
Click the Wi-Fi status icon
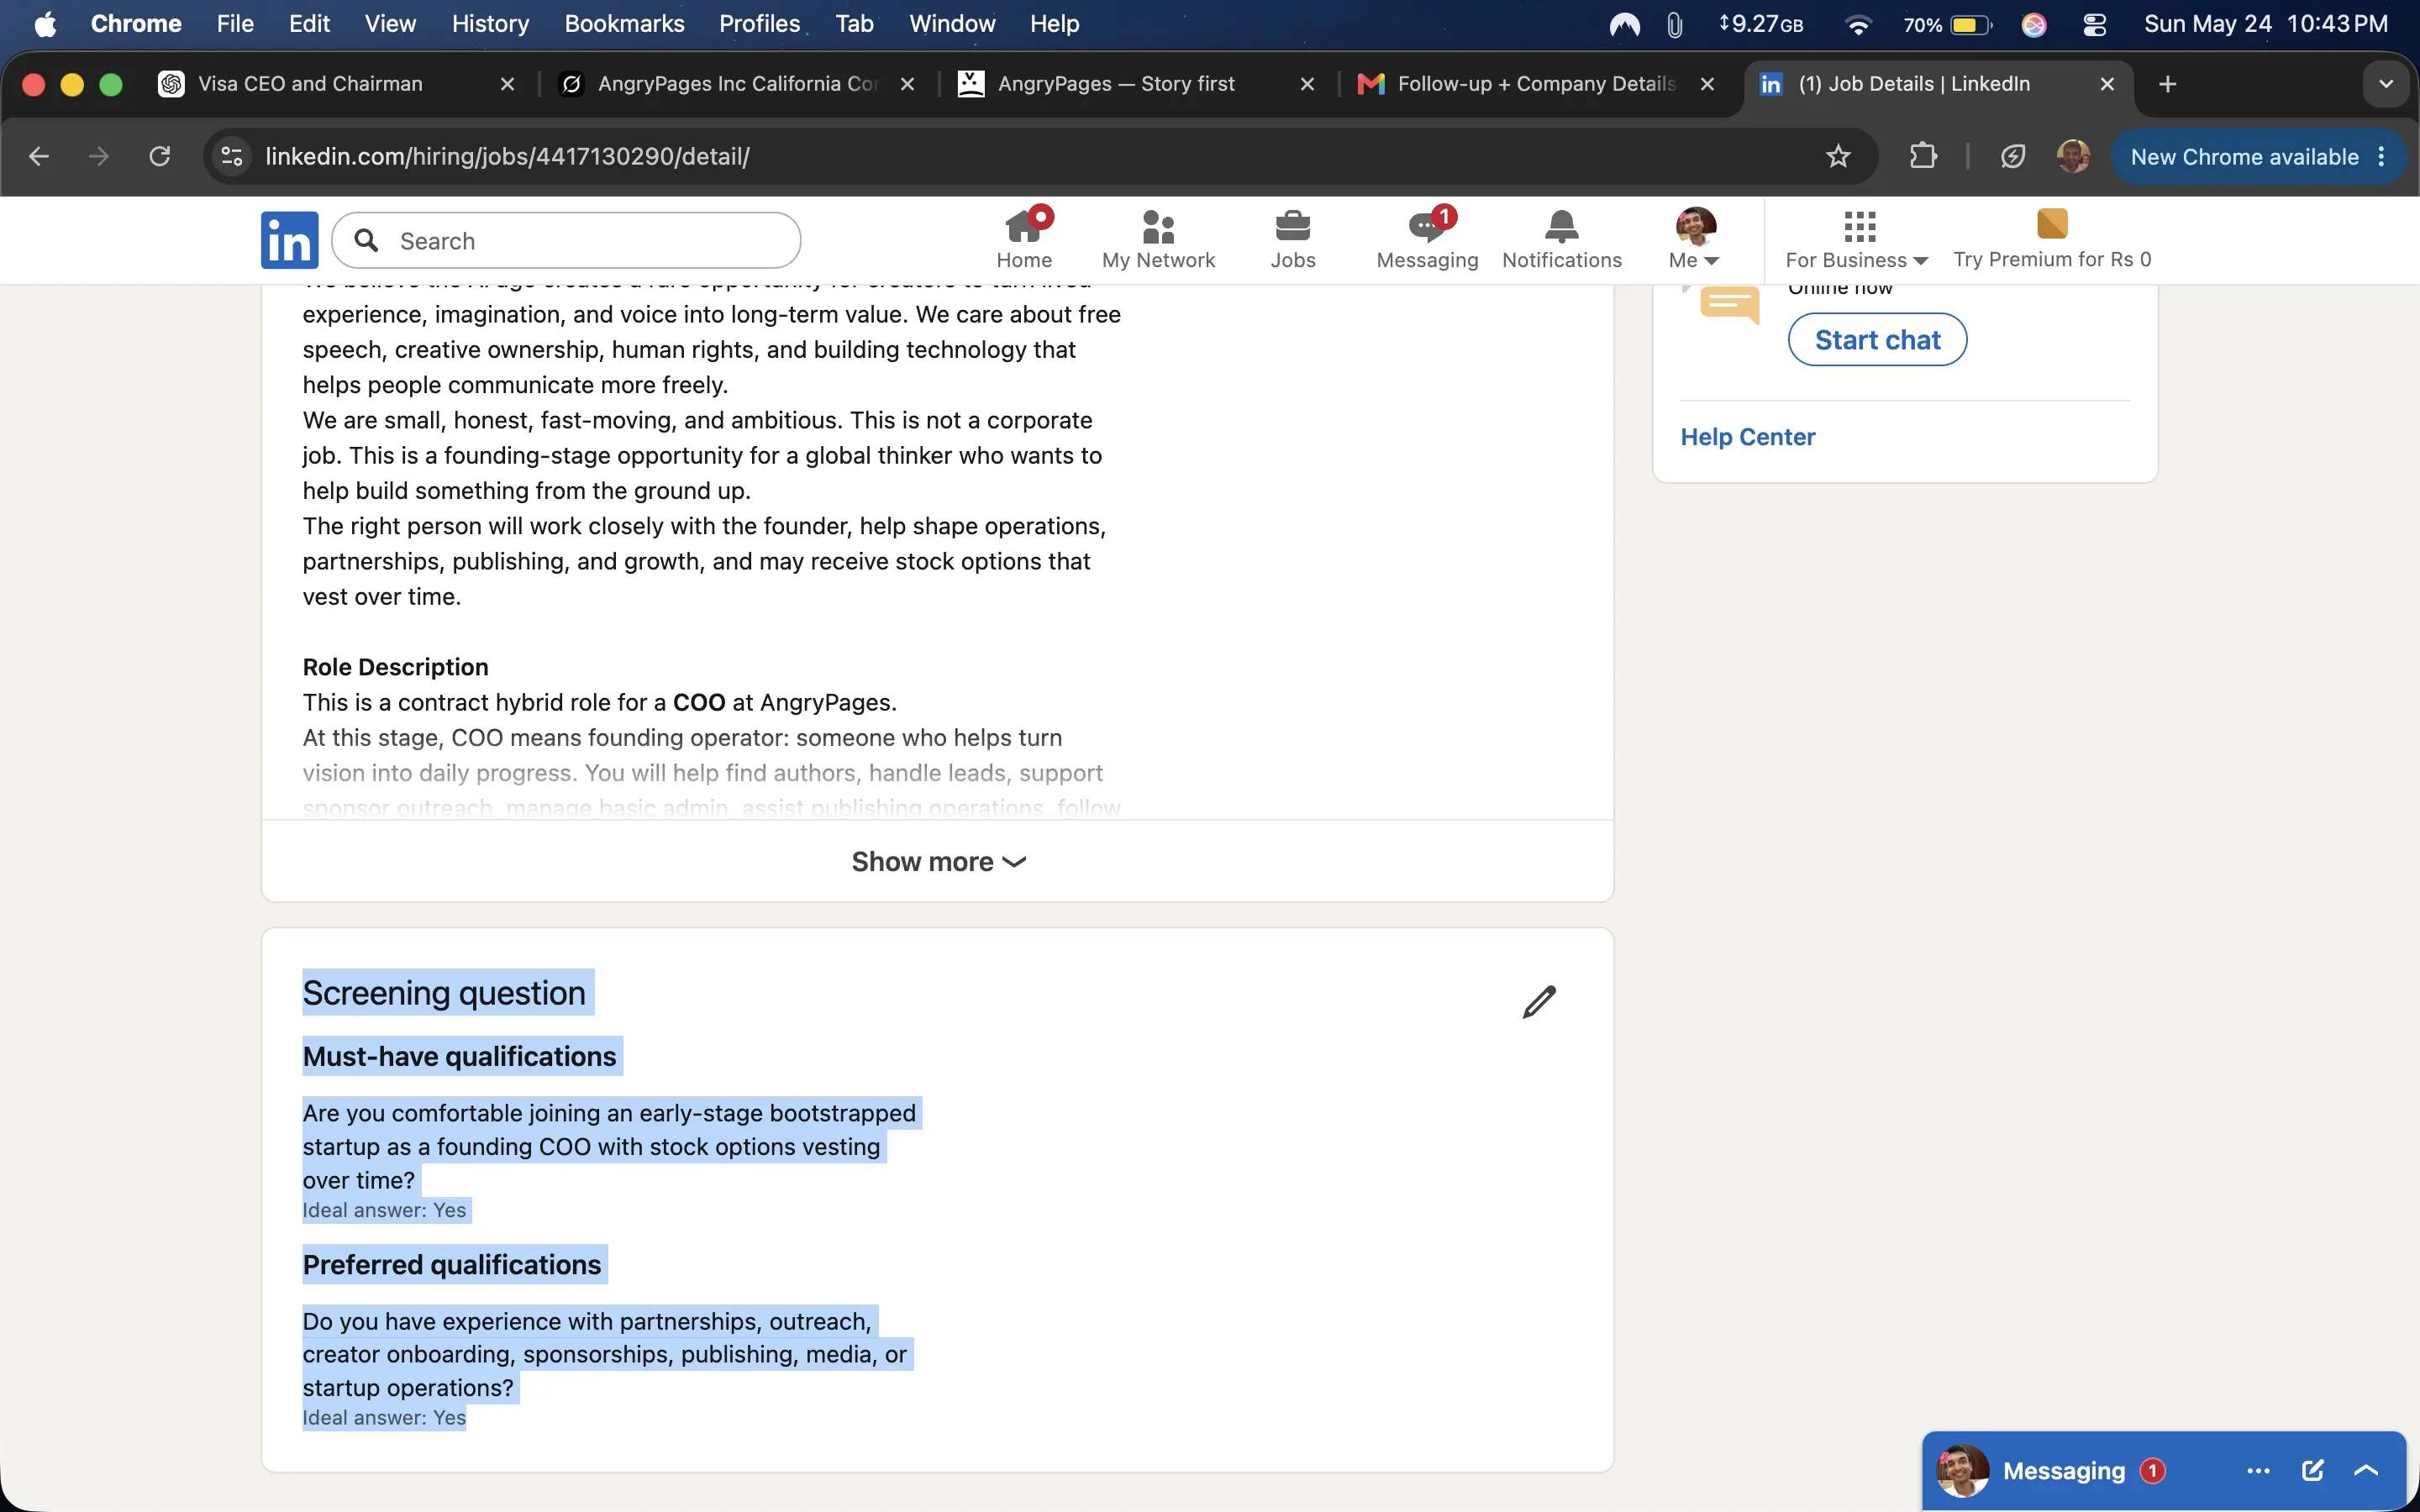tap(1858, 24)
